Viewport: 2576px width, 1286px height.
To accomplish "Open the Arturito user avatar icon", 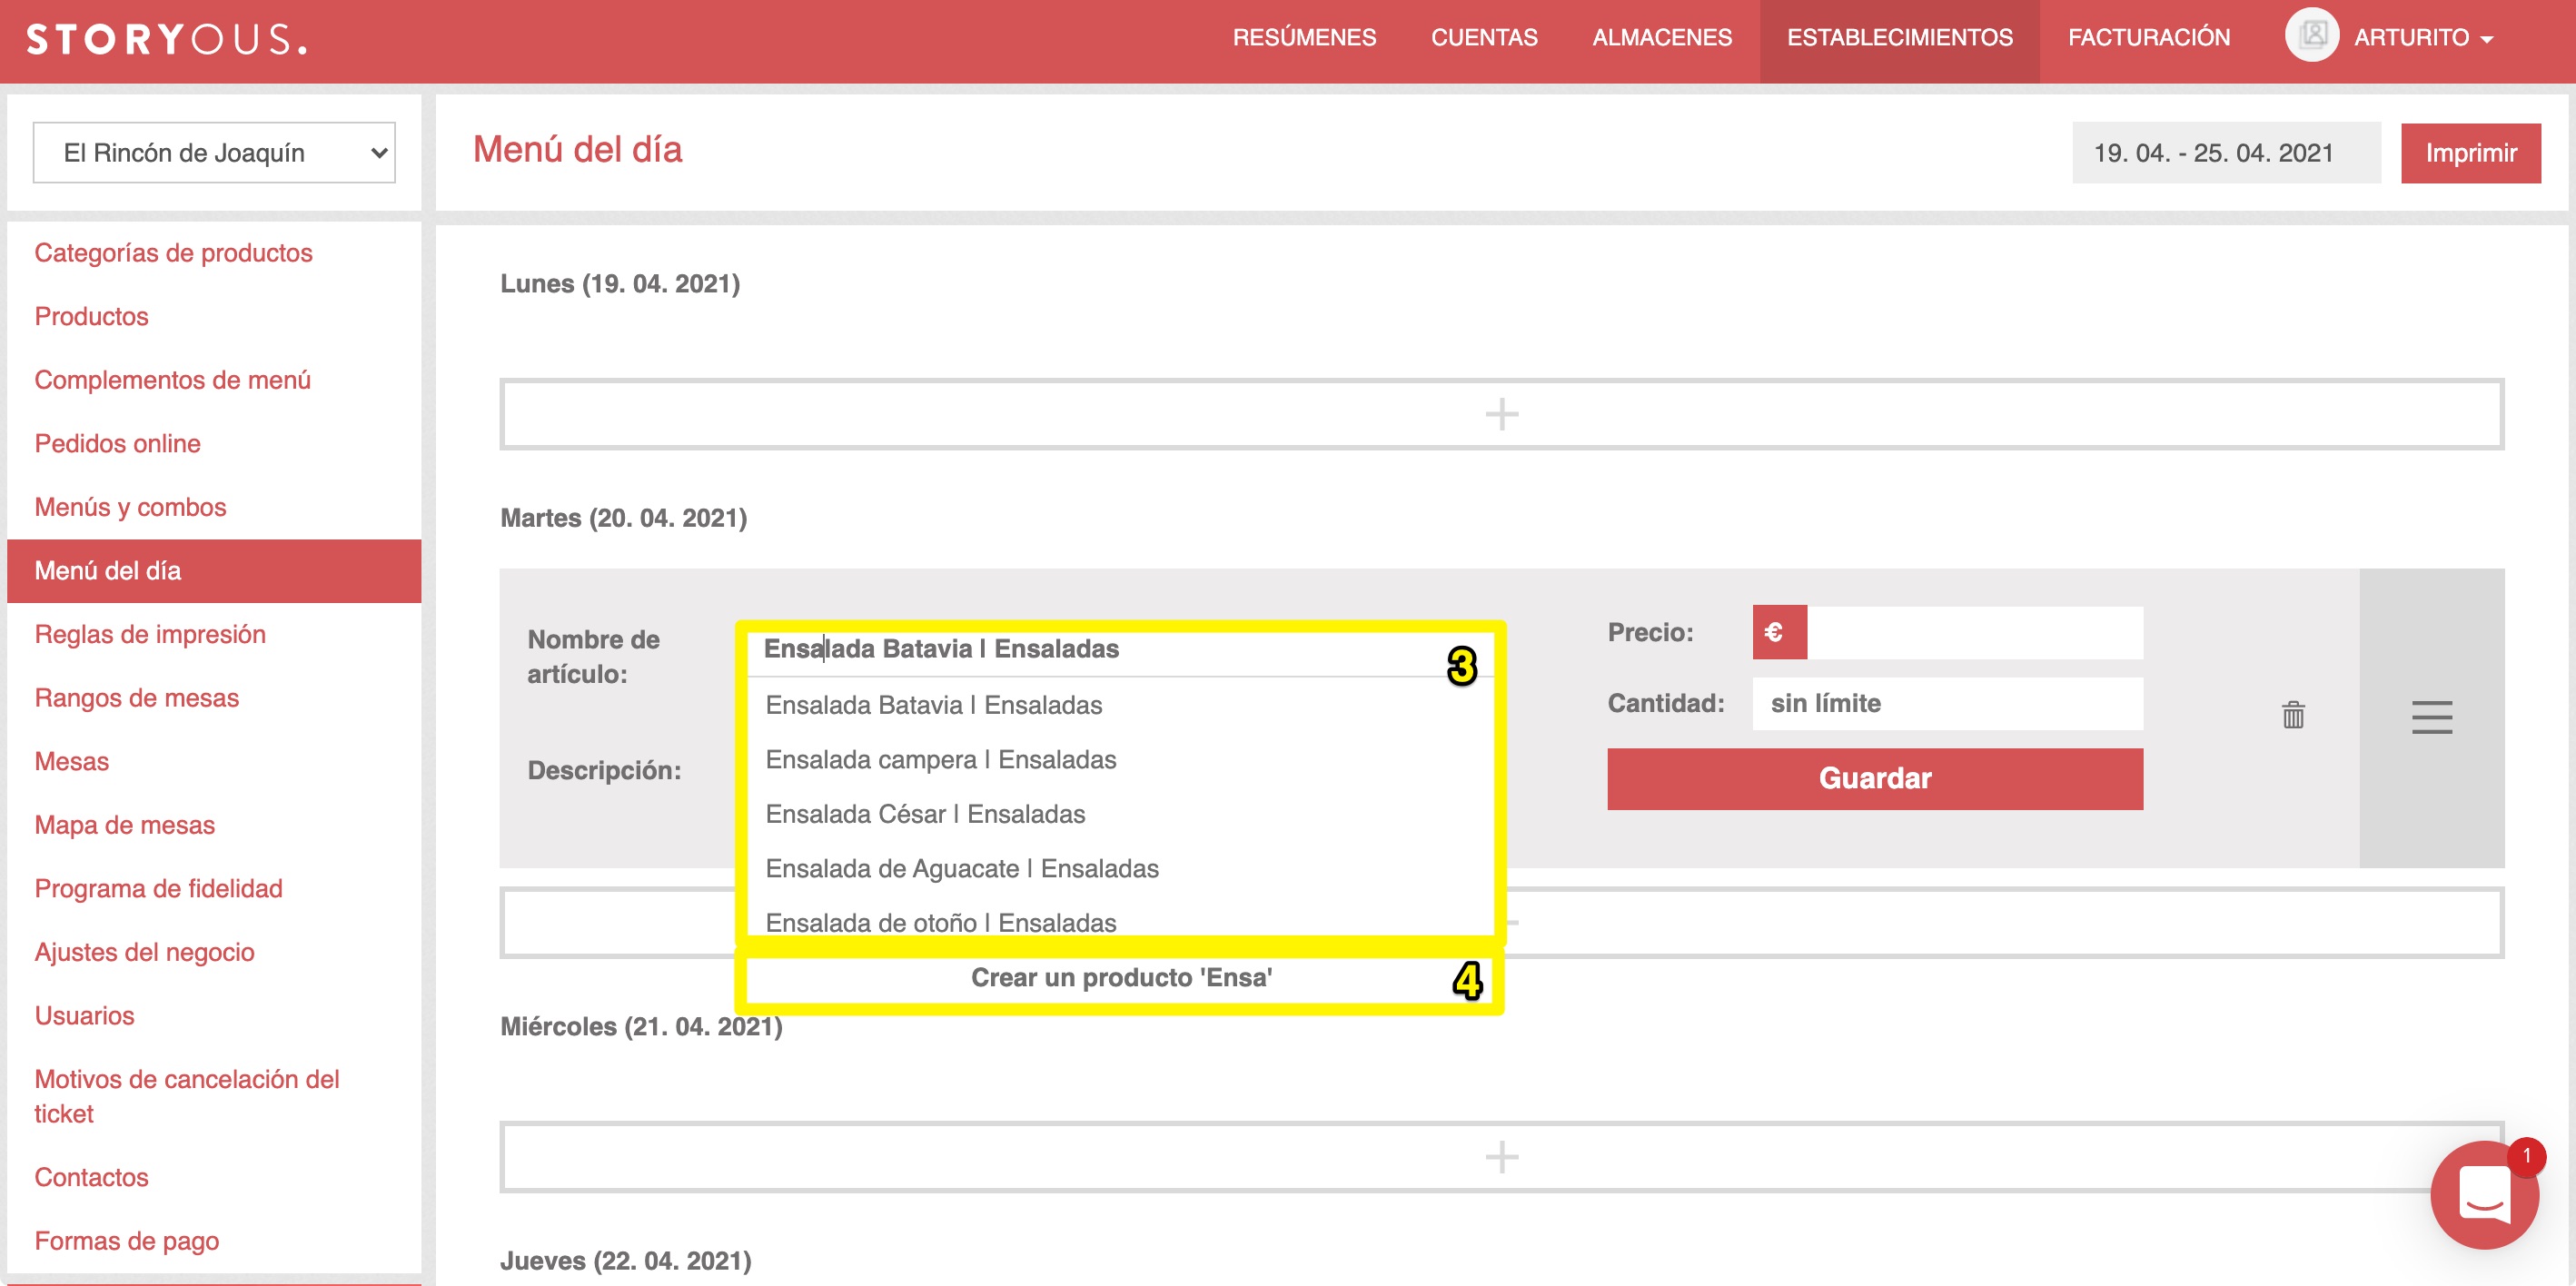I will [2311, 36].
